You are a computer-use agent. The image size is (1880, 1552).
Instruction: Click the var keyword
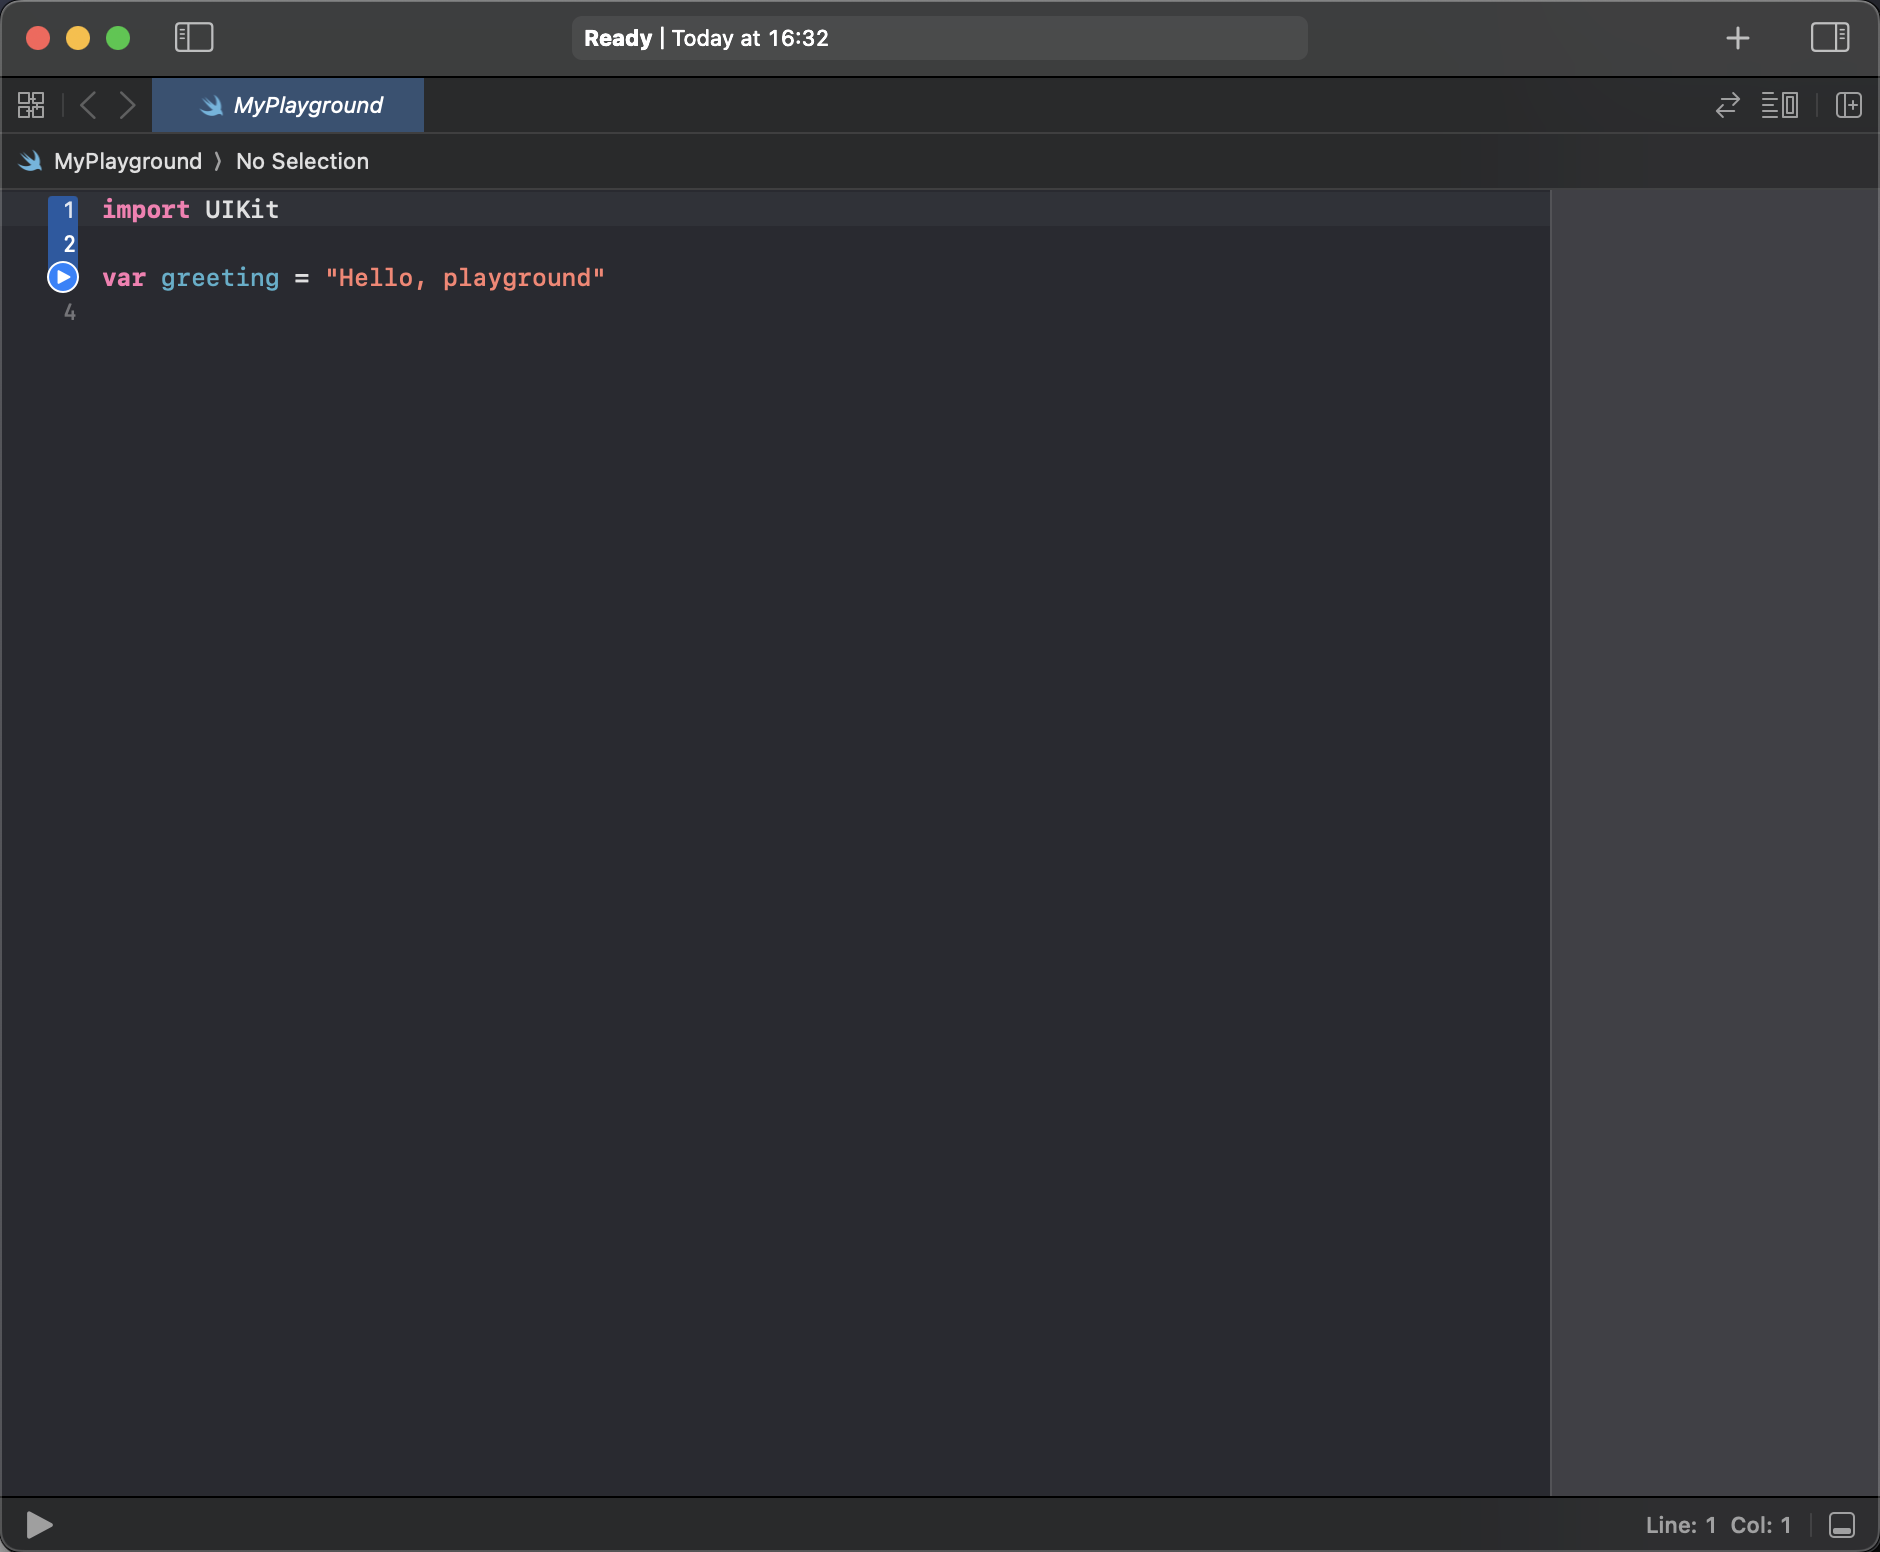click(124, 278)
